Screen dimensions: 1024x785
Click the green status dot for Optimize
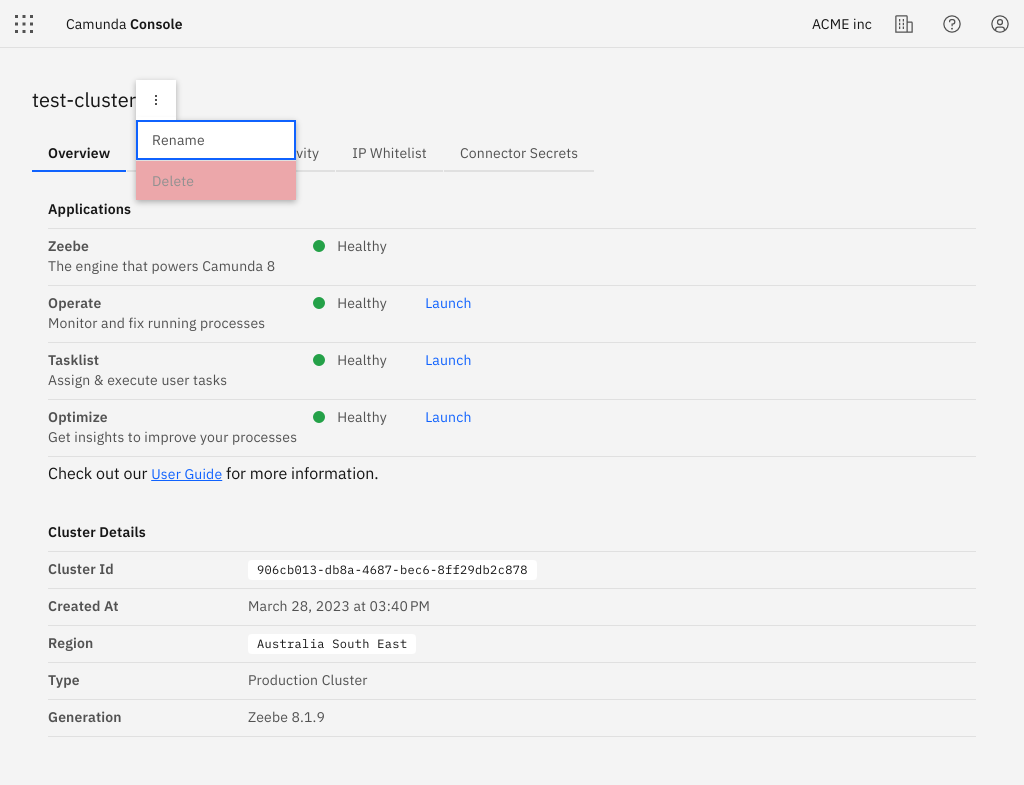click(319, 417)
